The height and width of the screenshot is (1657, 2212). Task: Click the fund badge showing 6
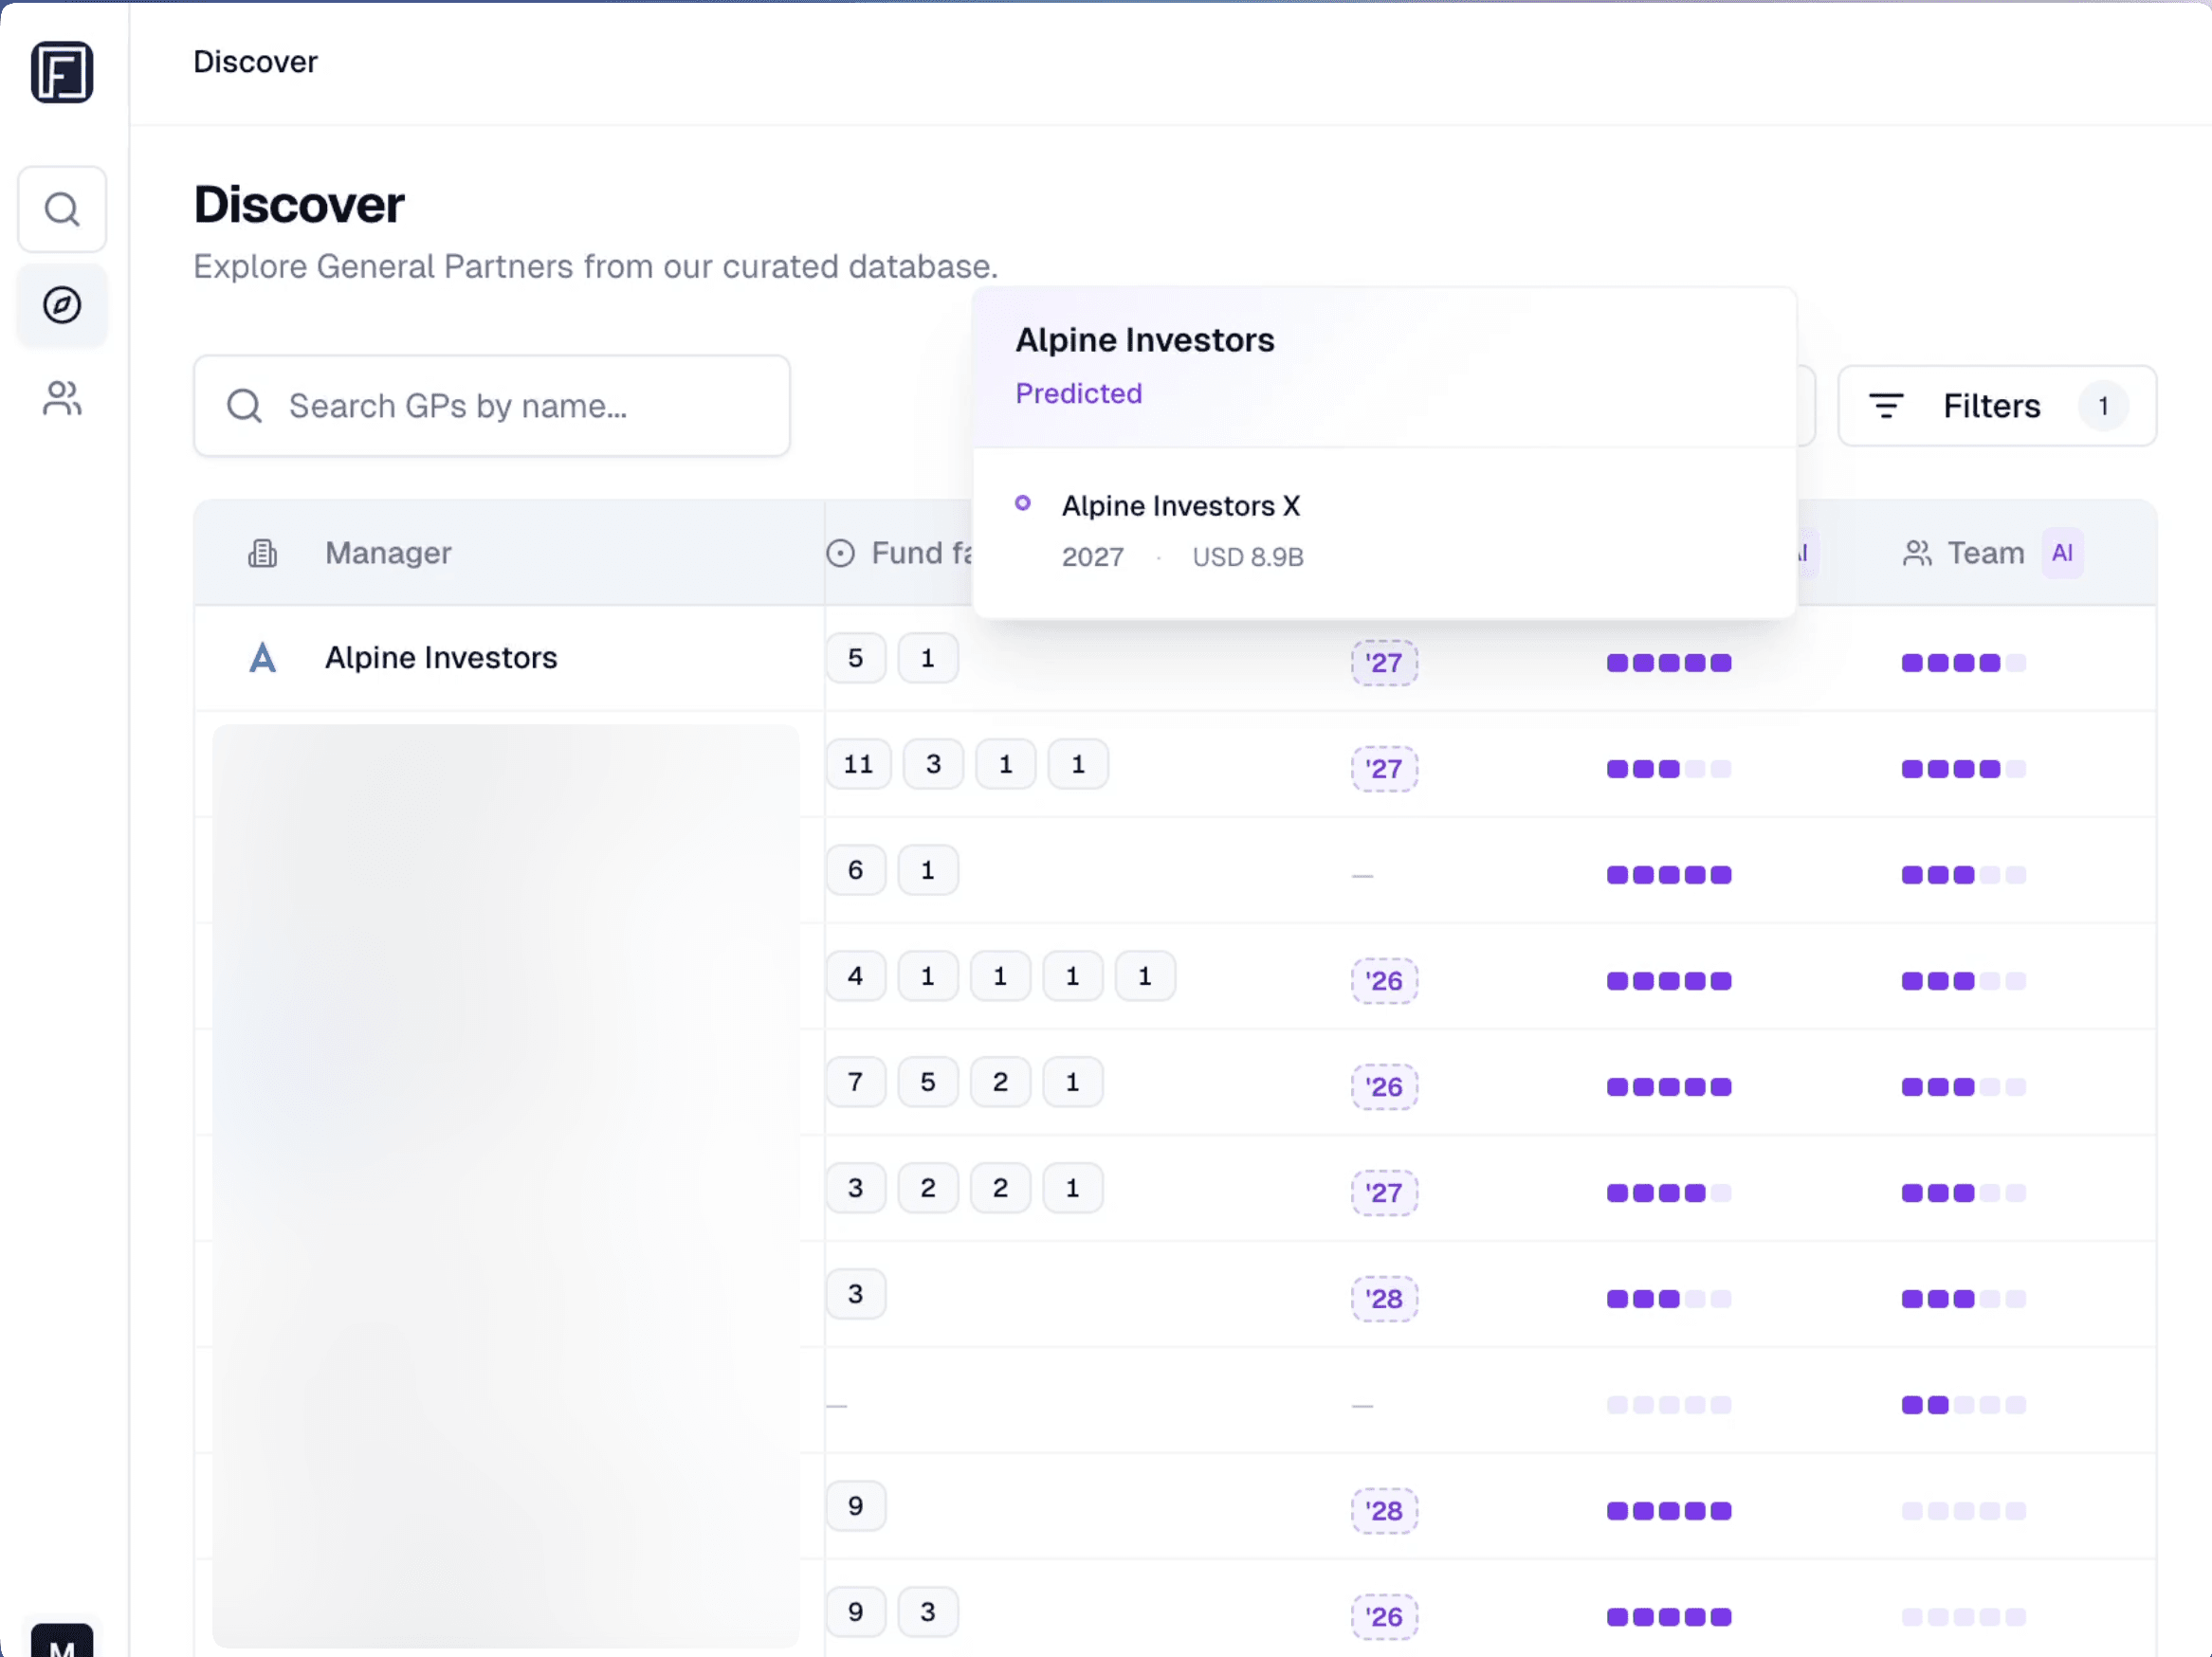(855, 870)
